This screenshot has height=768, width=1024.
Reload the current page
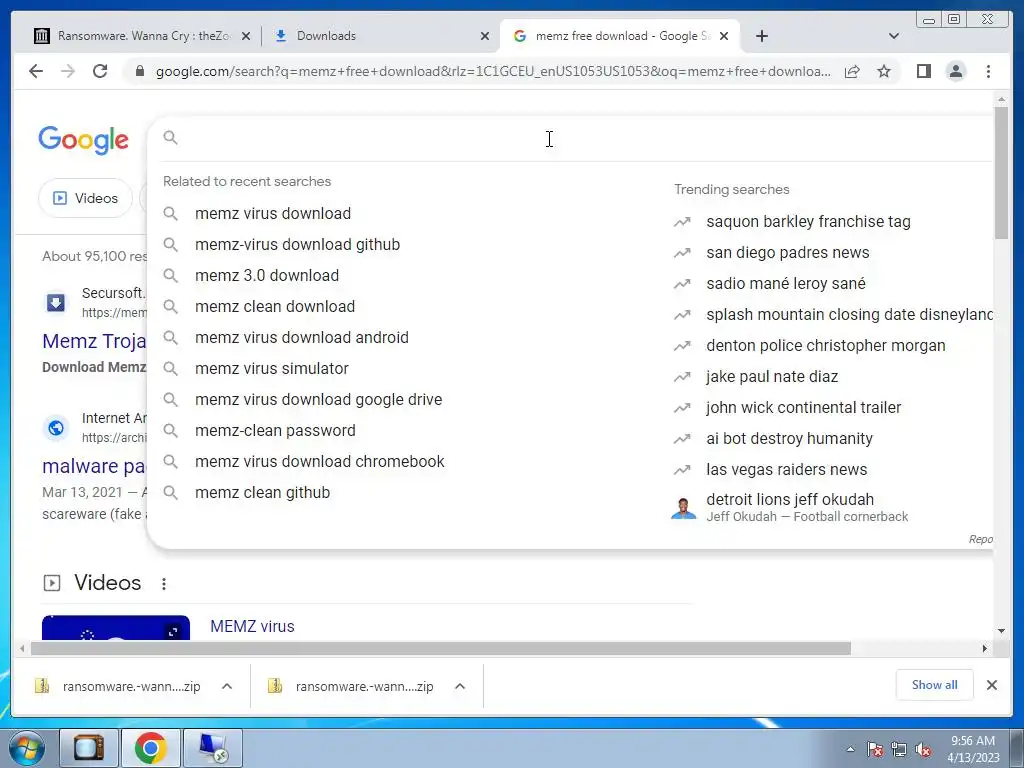[x=100, y=71]
